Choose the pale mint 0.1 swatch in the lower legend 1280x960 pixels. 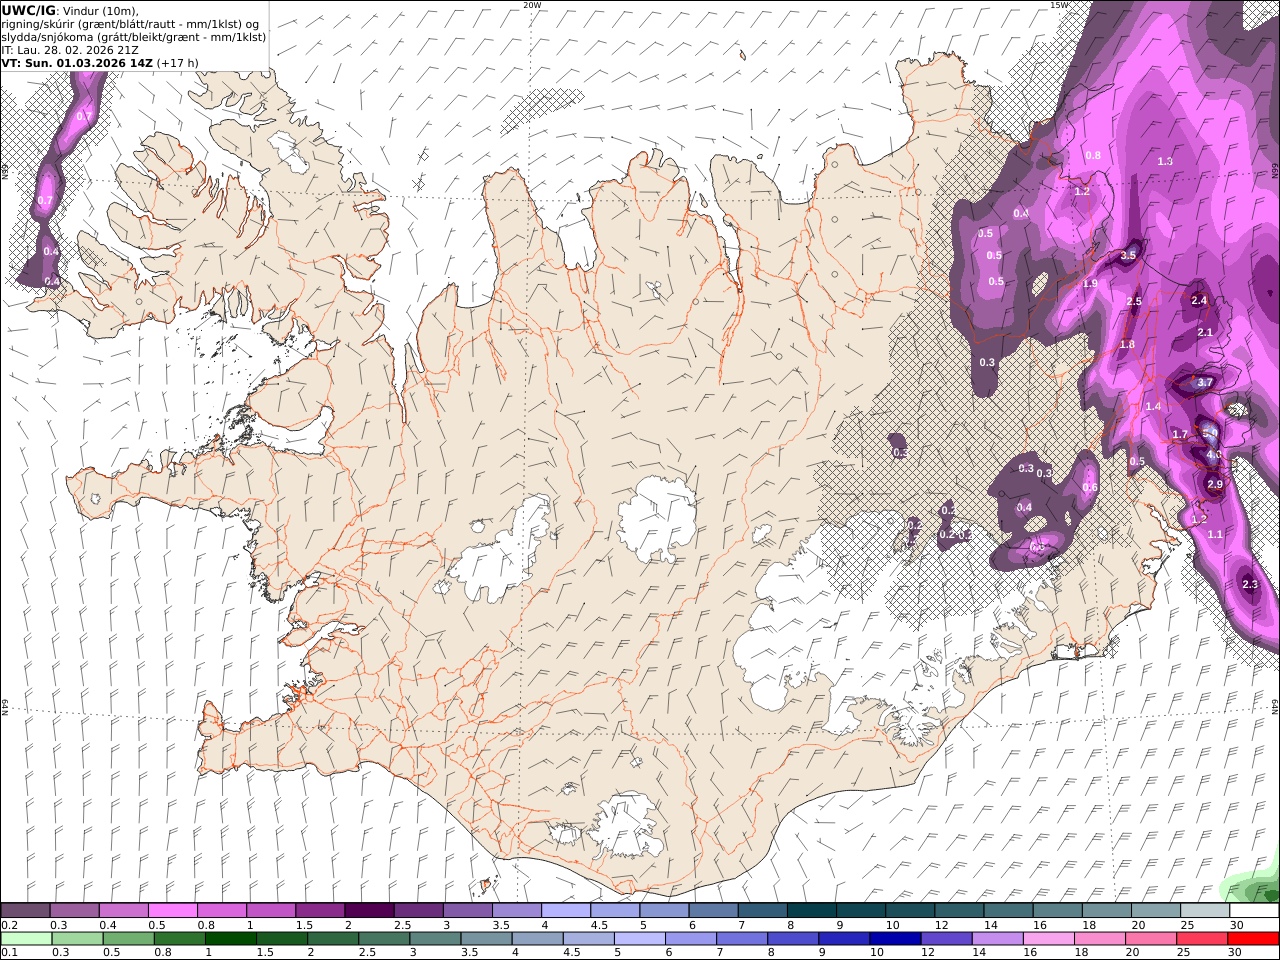click(27, 938)
